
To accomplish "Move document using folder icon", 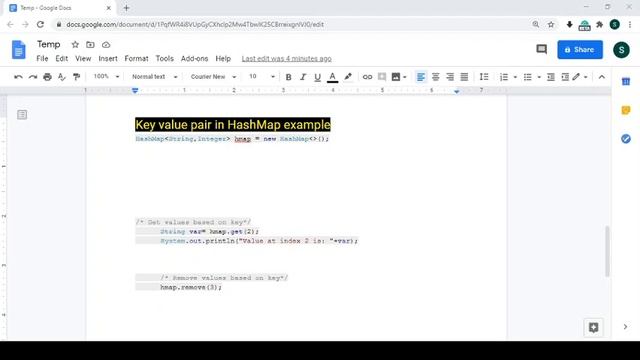I will (x=90, y=44).
